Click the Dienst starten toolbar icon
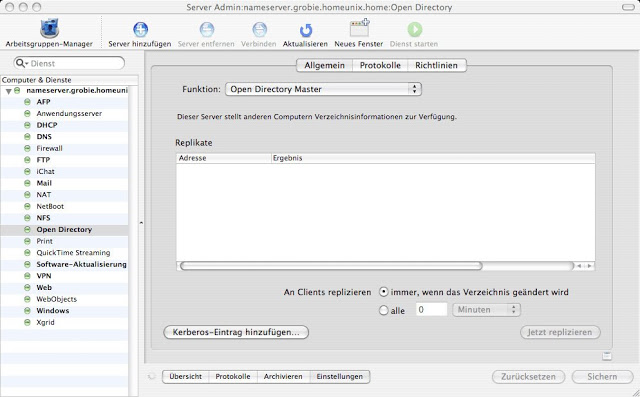This screenshot has width=640, height=397. [414, 29]
